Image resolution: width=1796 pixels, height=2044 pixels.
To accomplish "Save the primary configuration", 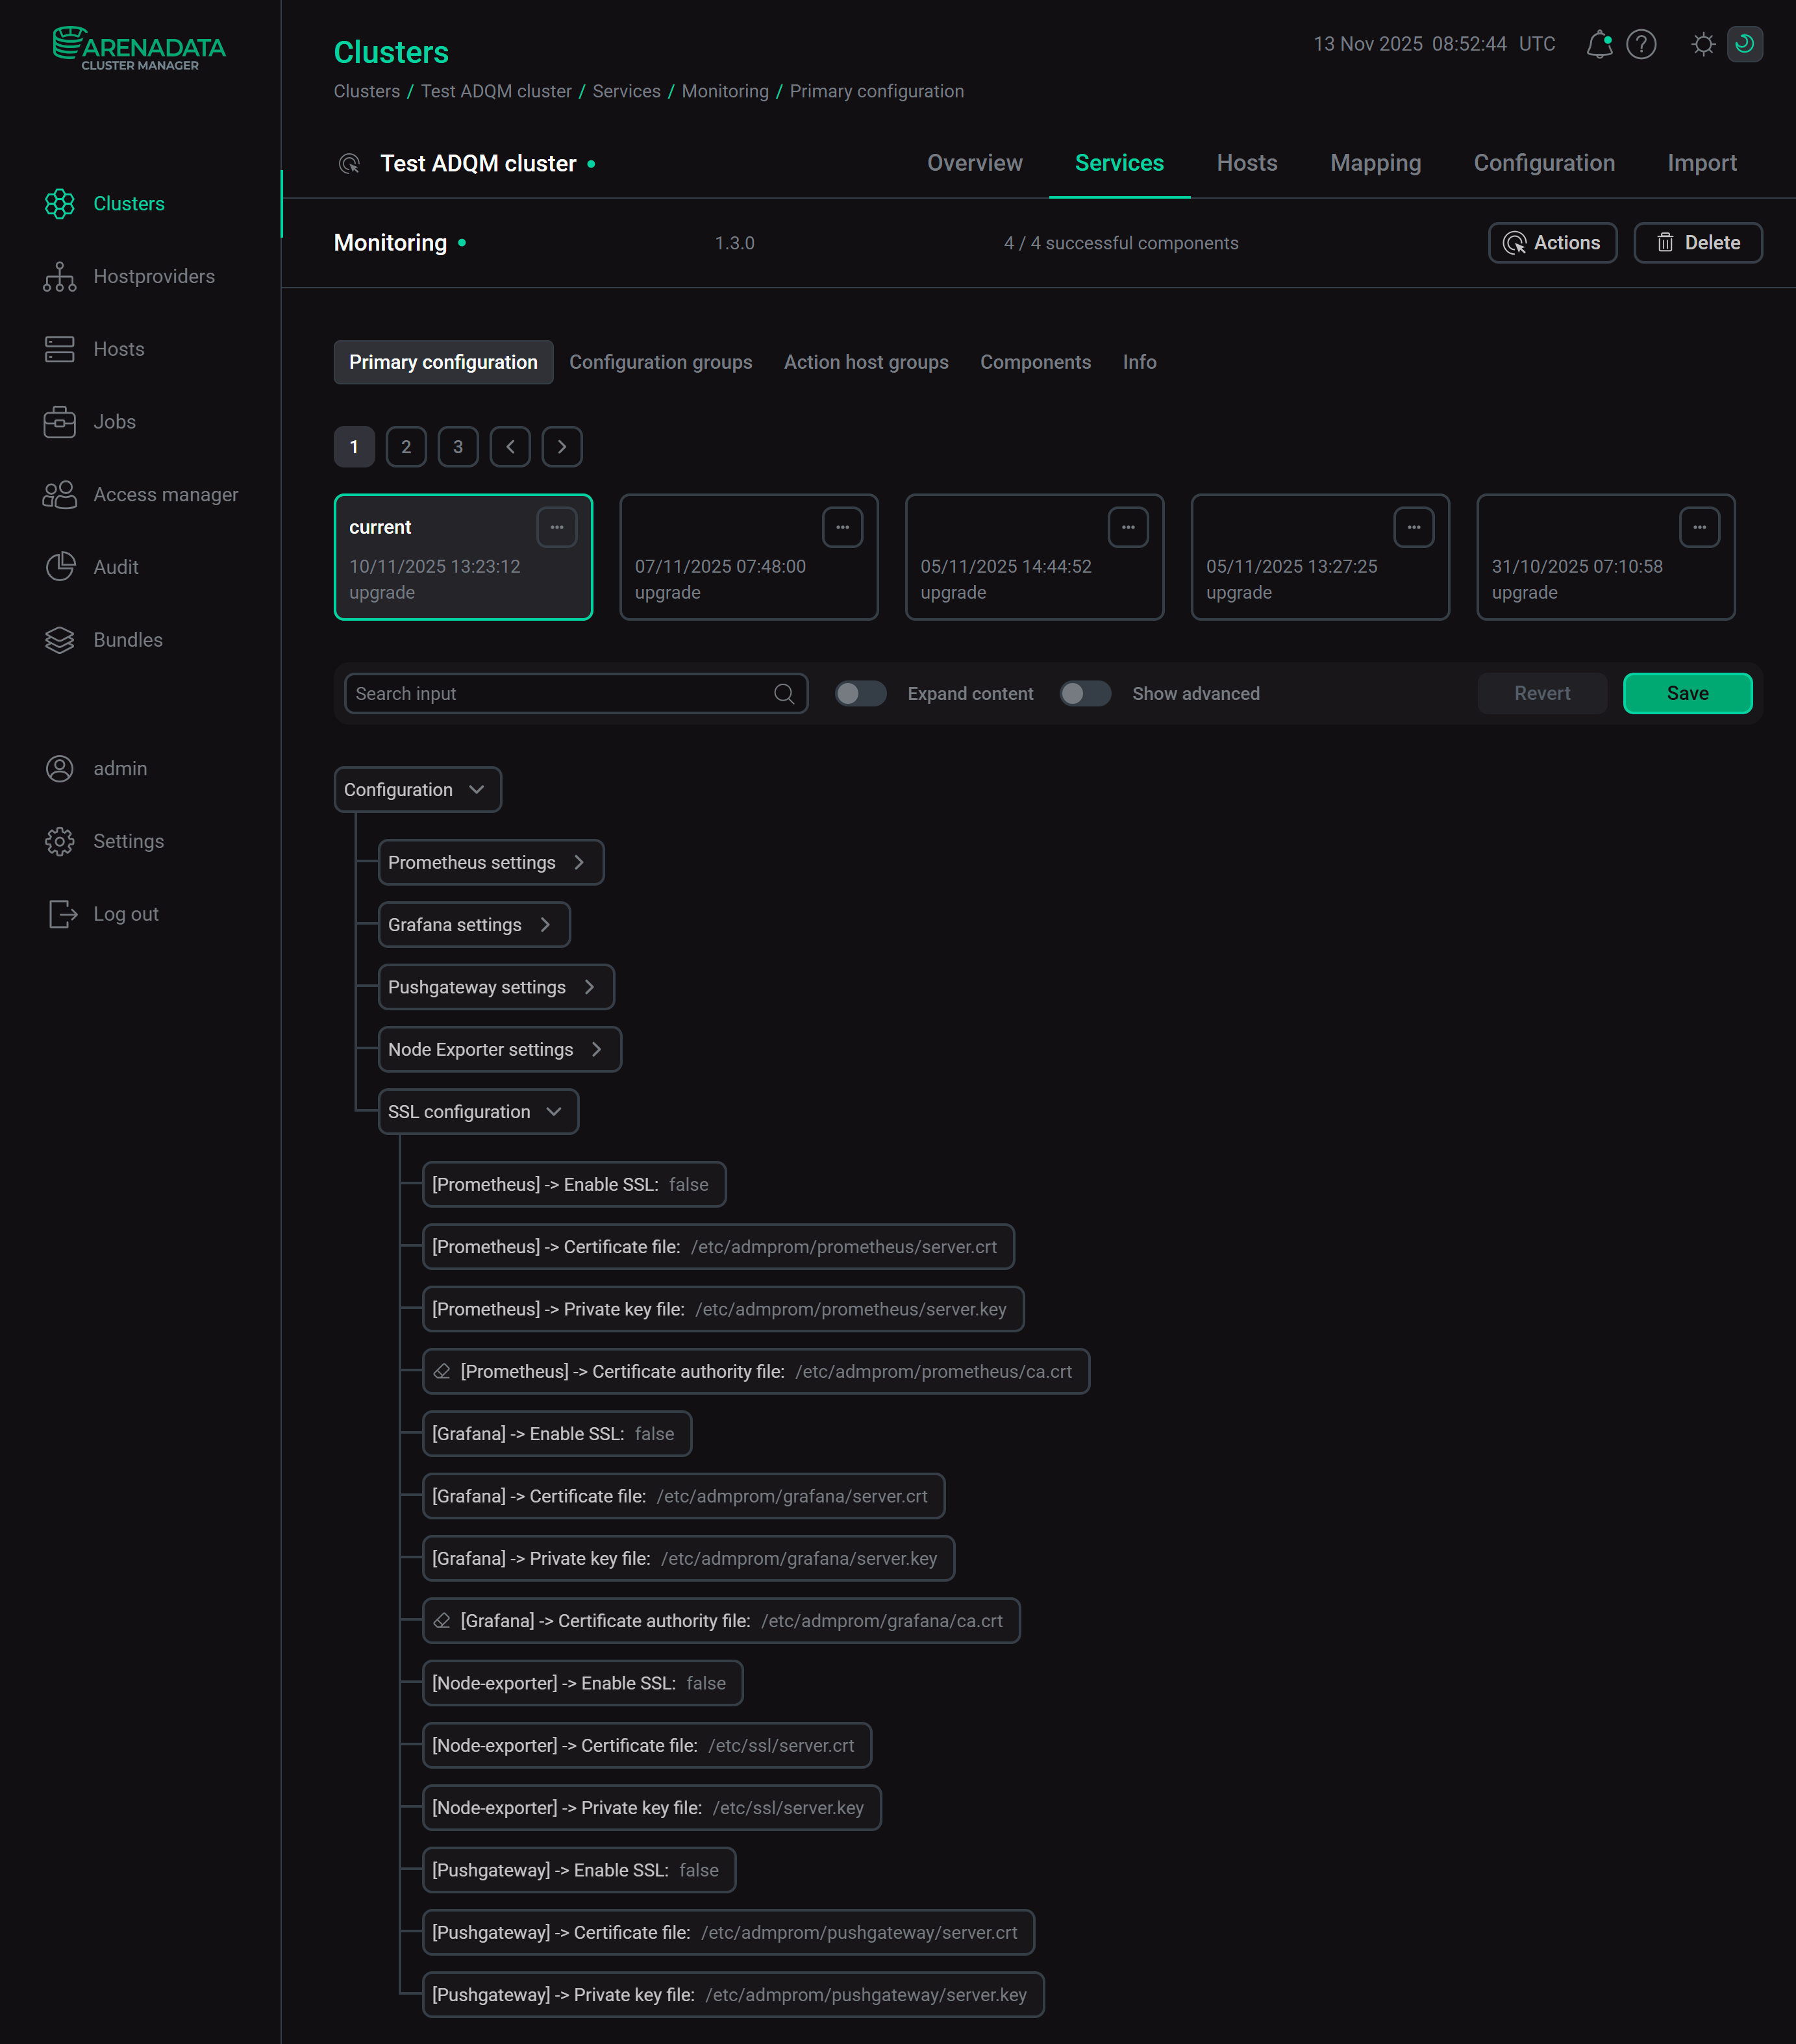I will [1687, 693].
